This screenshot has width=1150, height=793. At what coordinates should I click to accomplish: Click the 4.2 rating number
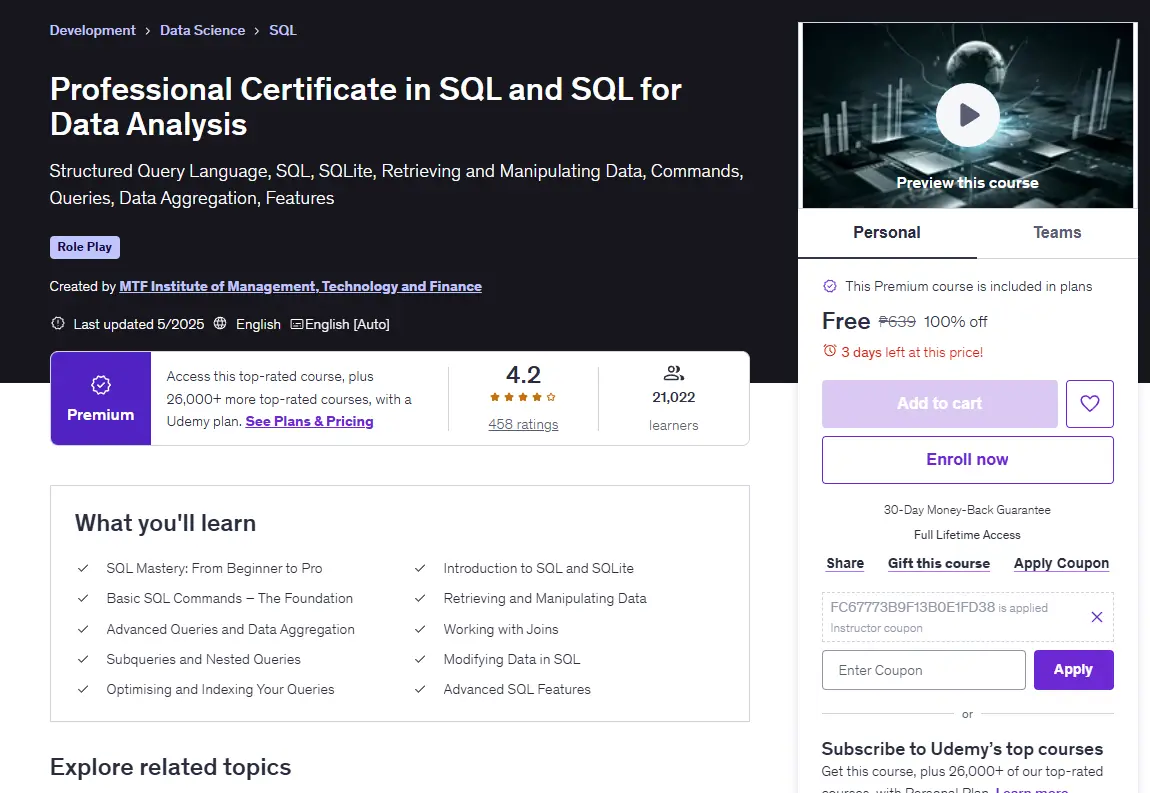coord(523,375)
